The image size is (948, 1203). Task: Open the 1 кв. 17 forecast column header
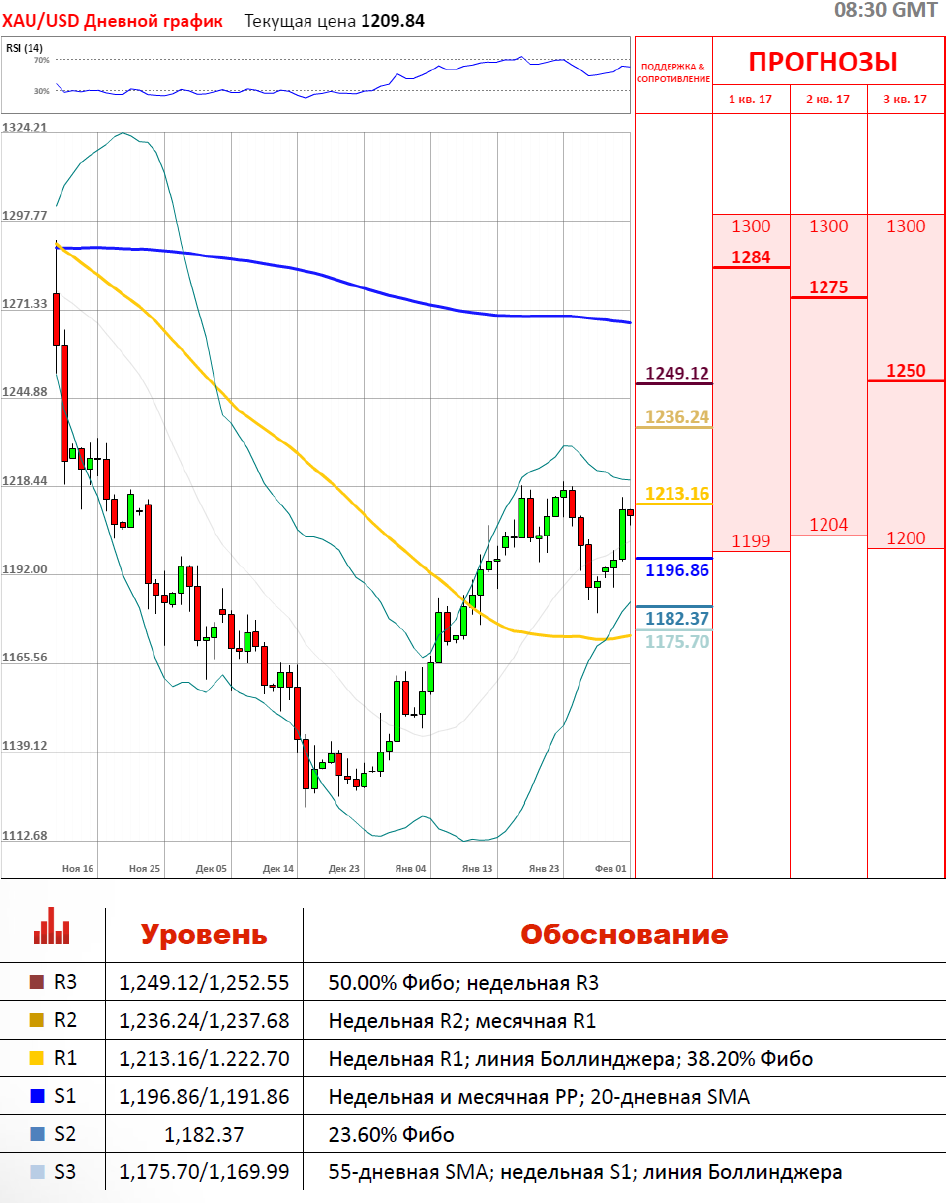pos(751,99)
